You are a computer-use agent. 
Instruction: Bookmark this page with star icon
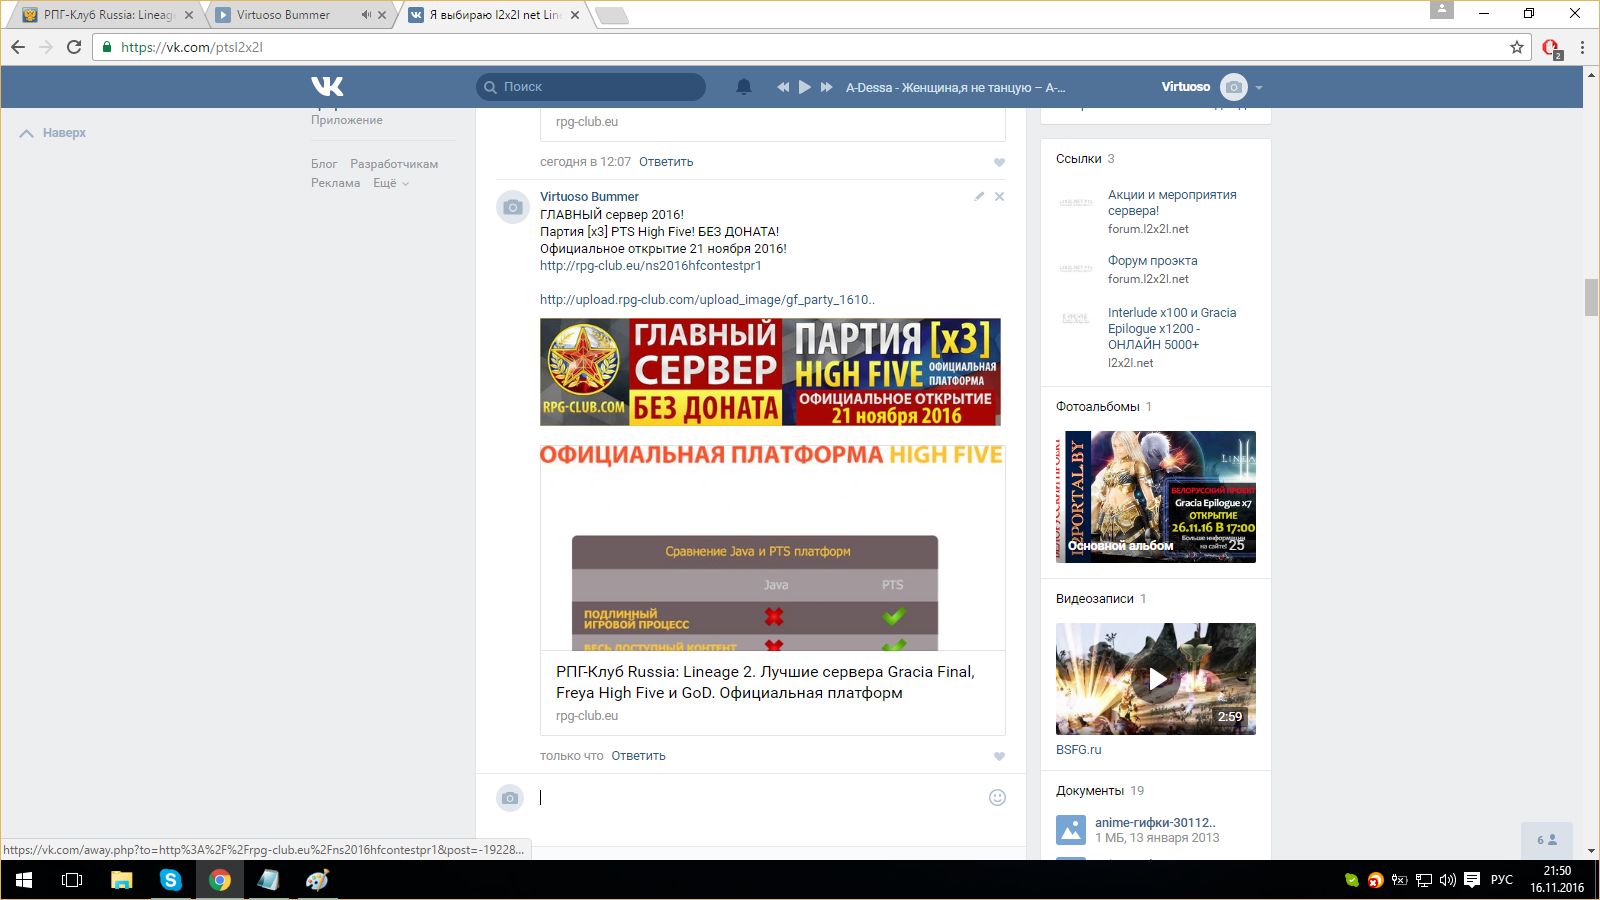pos(1517,47)
